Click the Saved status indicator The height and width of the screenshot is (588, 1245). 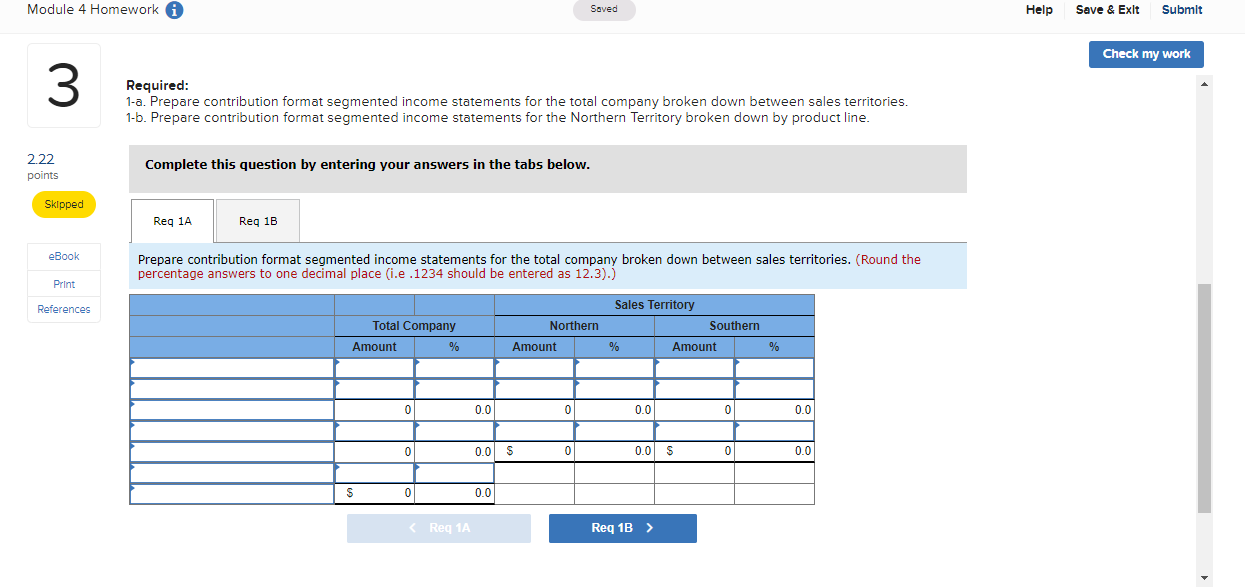[x=604, y=9]
